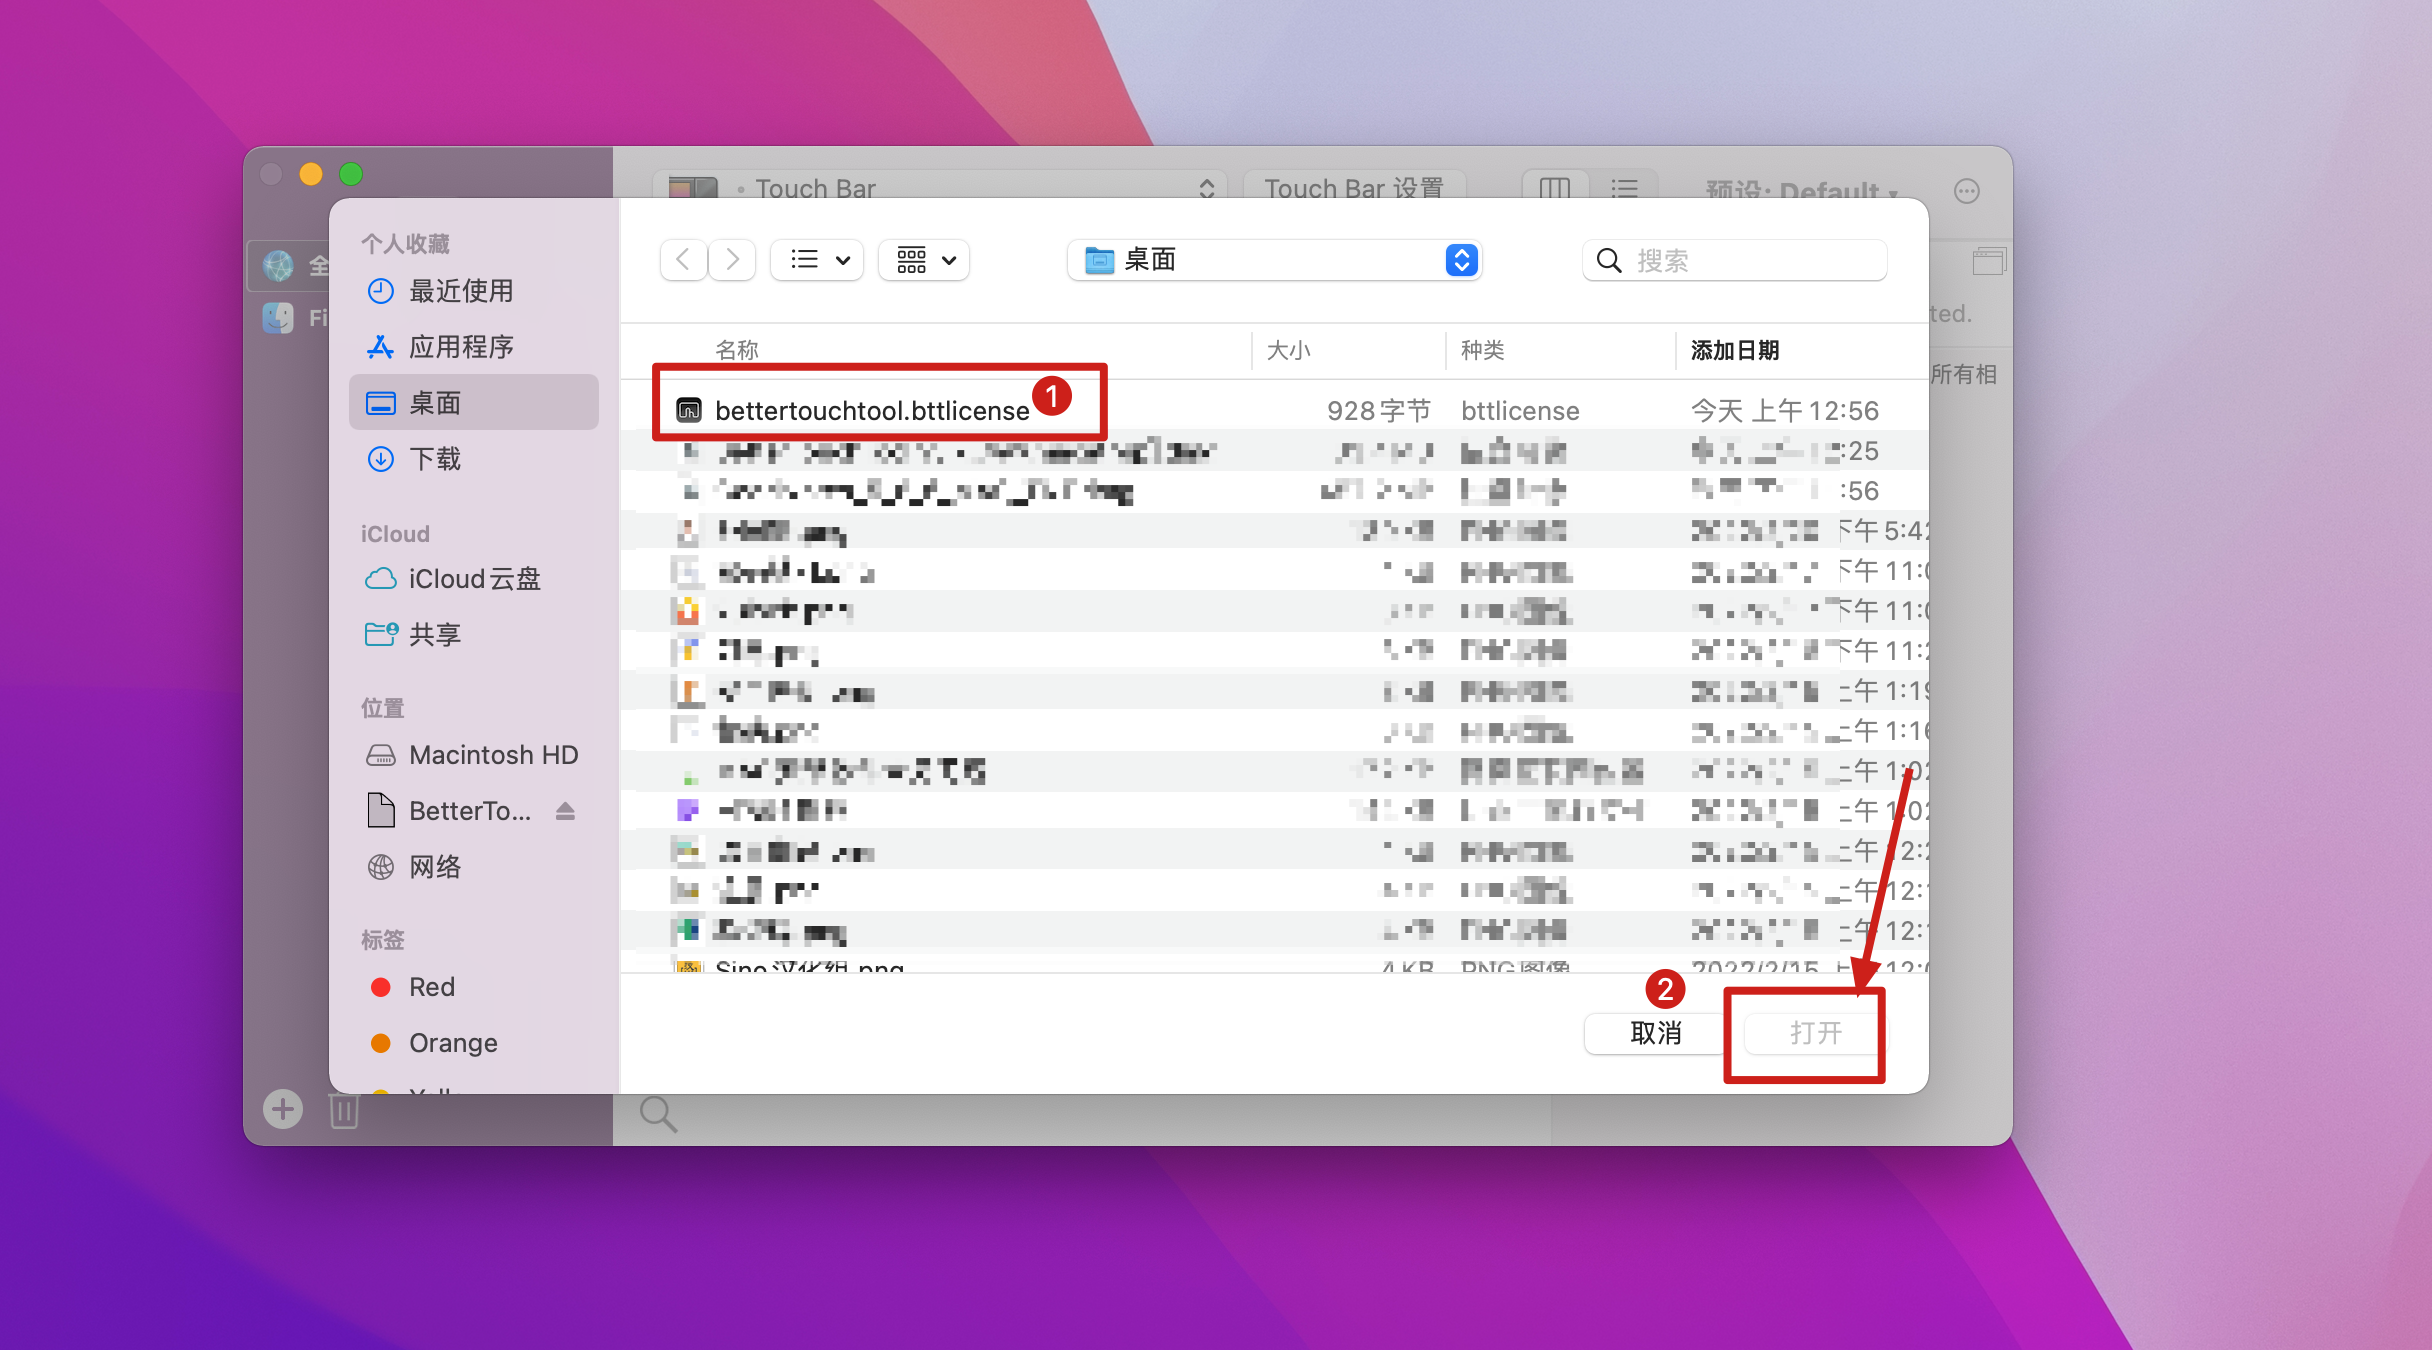The height and width of the screenshot is (1350, 2432).
Task: Select the Red tag
Action: pos(431,987)
